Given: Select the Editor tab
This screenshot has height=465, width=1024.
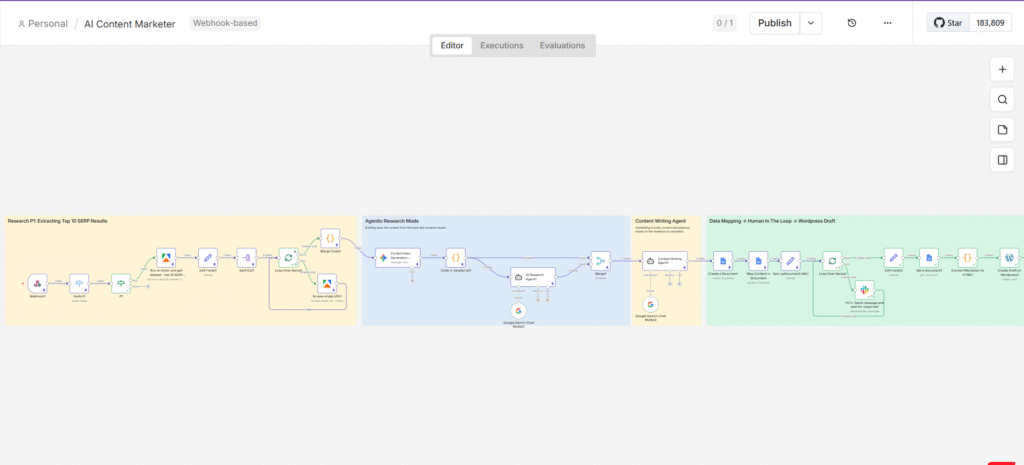Looking at the screenshot, I should point(452,46).
